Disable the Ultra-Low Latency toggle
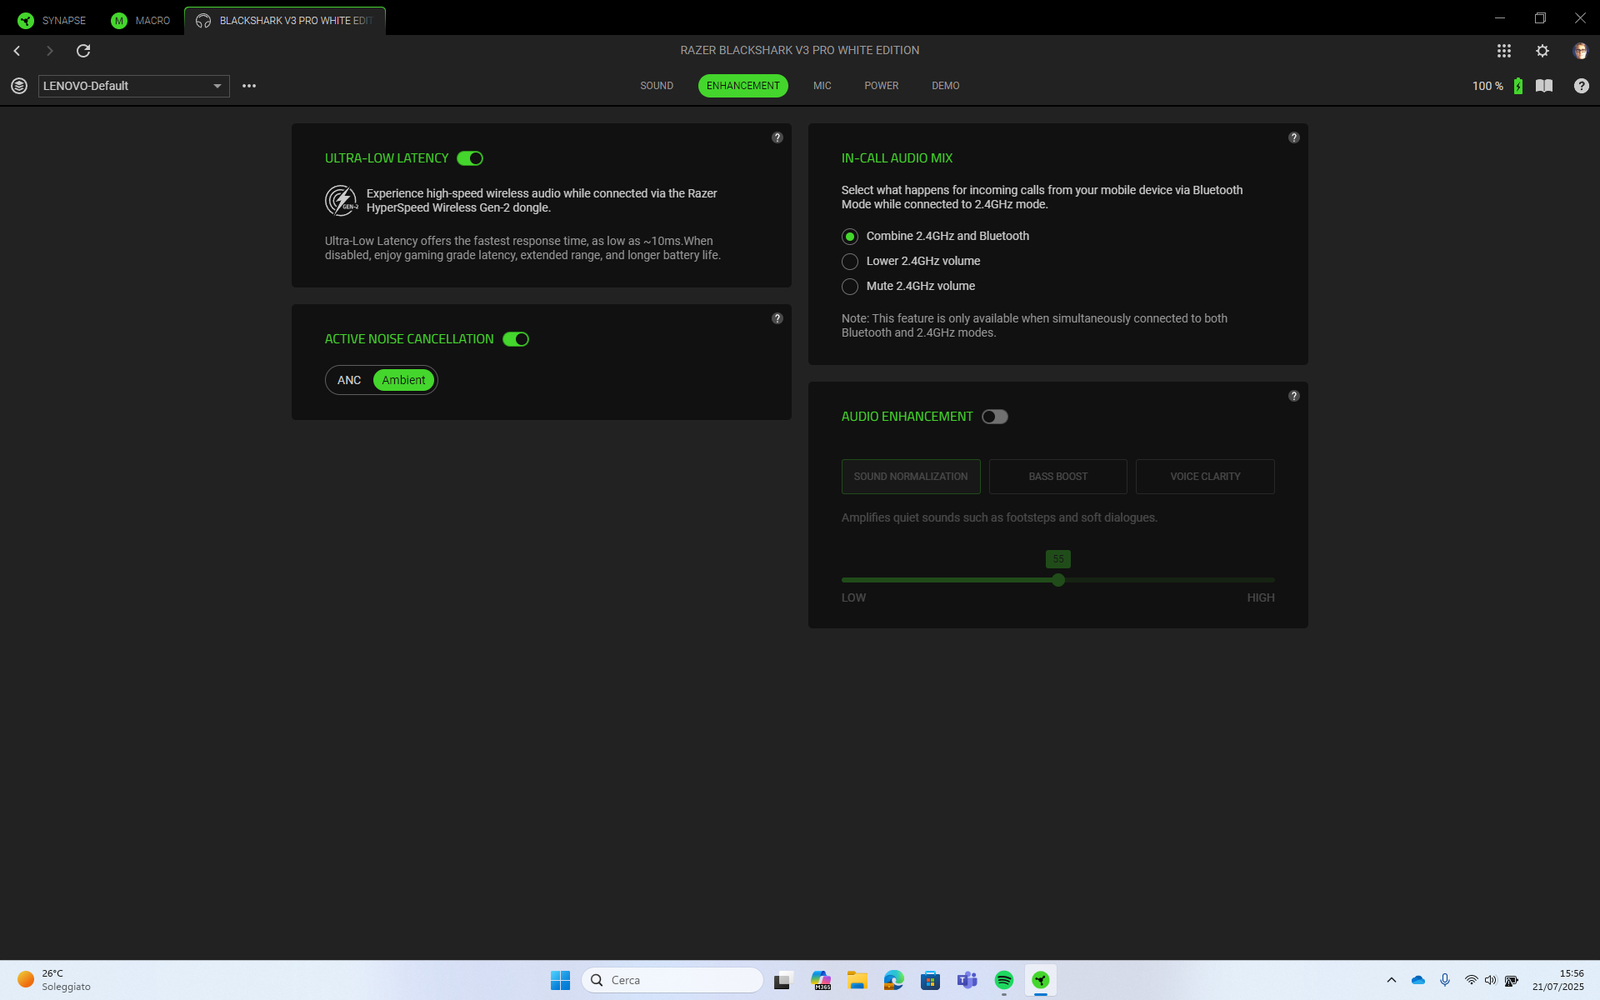1600x1000 pixels. (x=470, y=158)
